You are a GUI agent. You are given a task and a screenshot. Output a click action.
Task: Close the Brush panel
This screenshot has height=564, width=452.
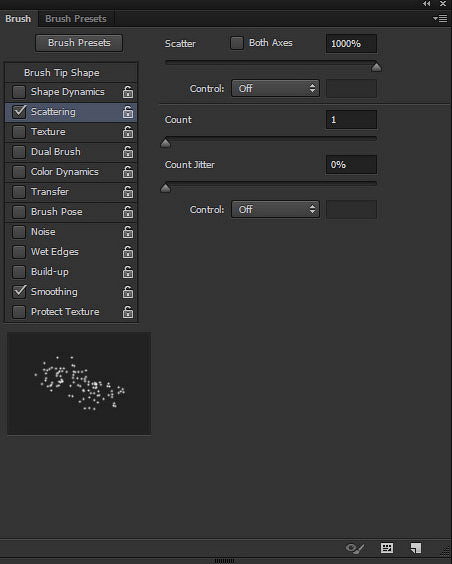tap(443, 4)
